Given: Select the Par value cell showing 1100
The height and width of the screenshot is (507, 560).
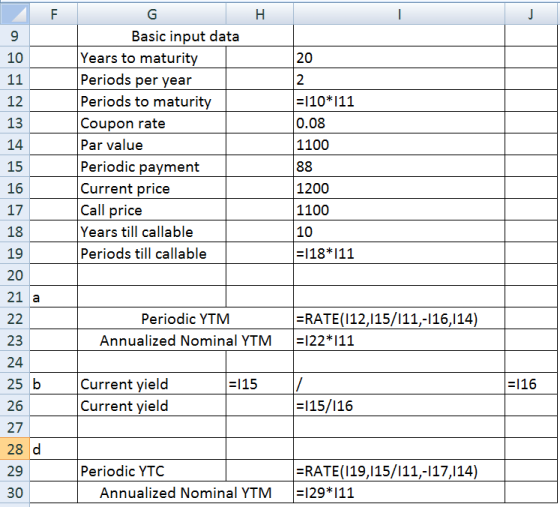Looking at the screenshot, I should pos(399,145).
